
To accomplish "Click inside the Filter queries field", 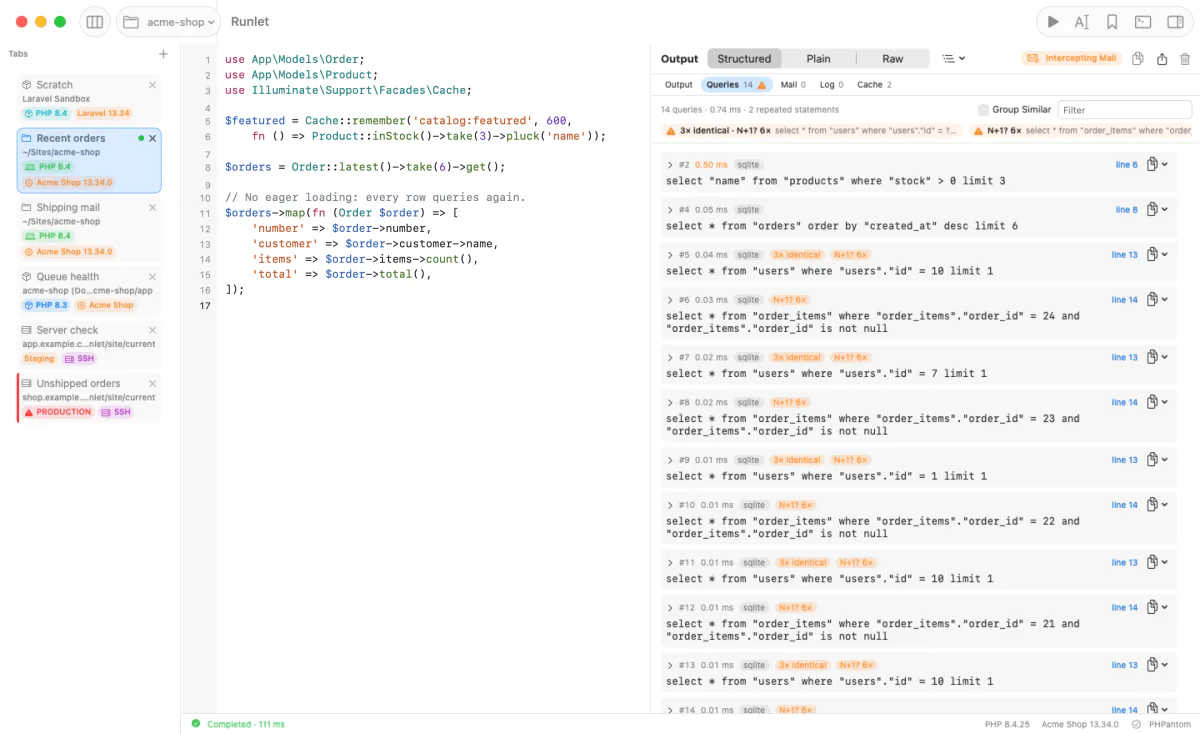I will 1125,110.
